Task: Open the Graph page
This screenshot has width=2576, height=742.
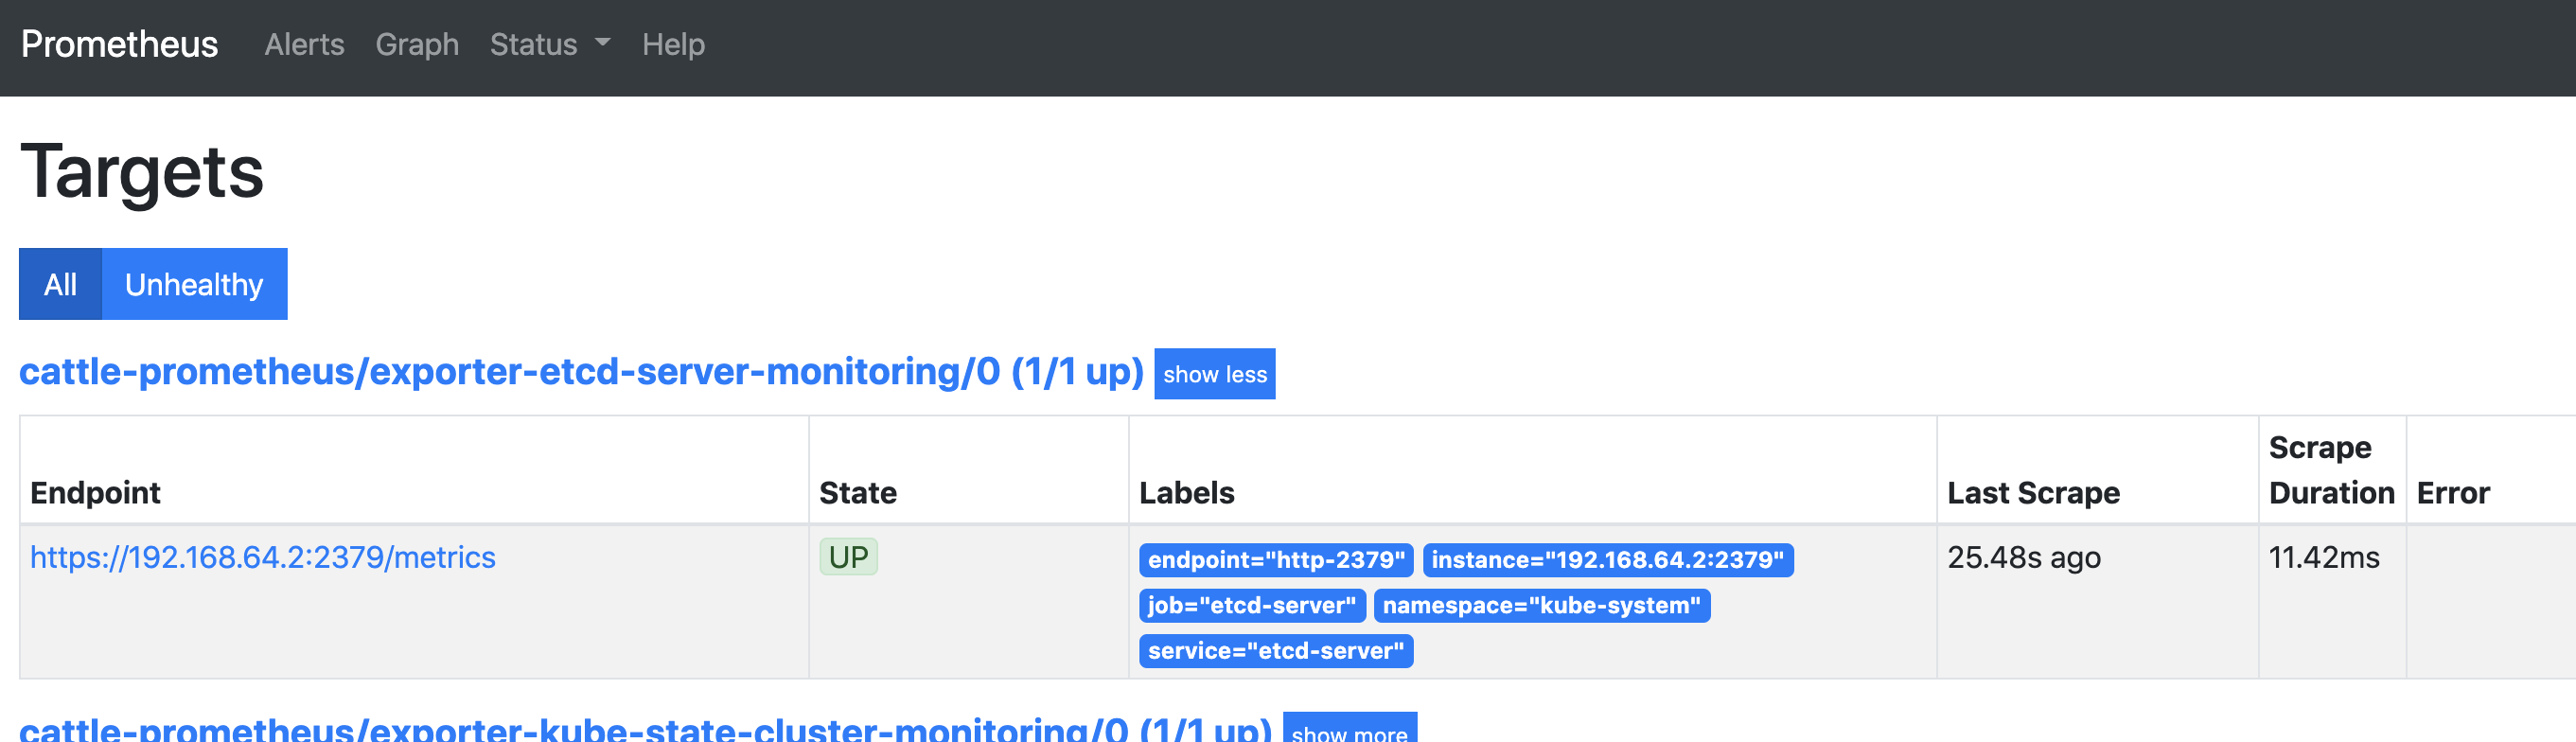Action: 417,44
